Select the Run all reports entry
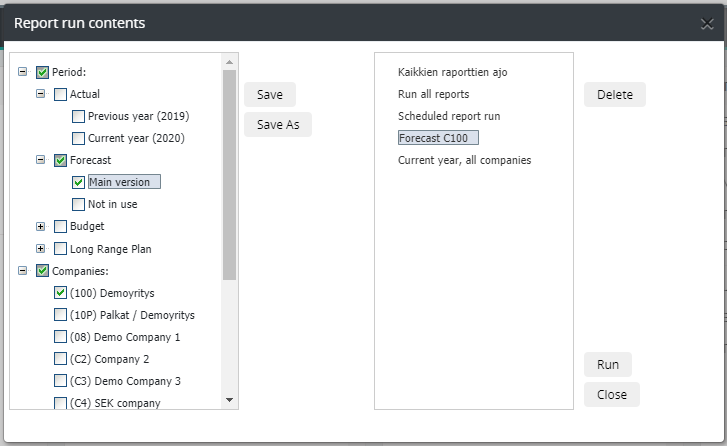 pos(434,94)
